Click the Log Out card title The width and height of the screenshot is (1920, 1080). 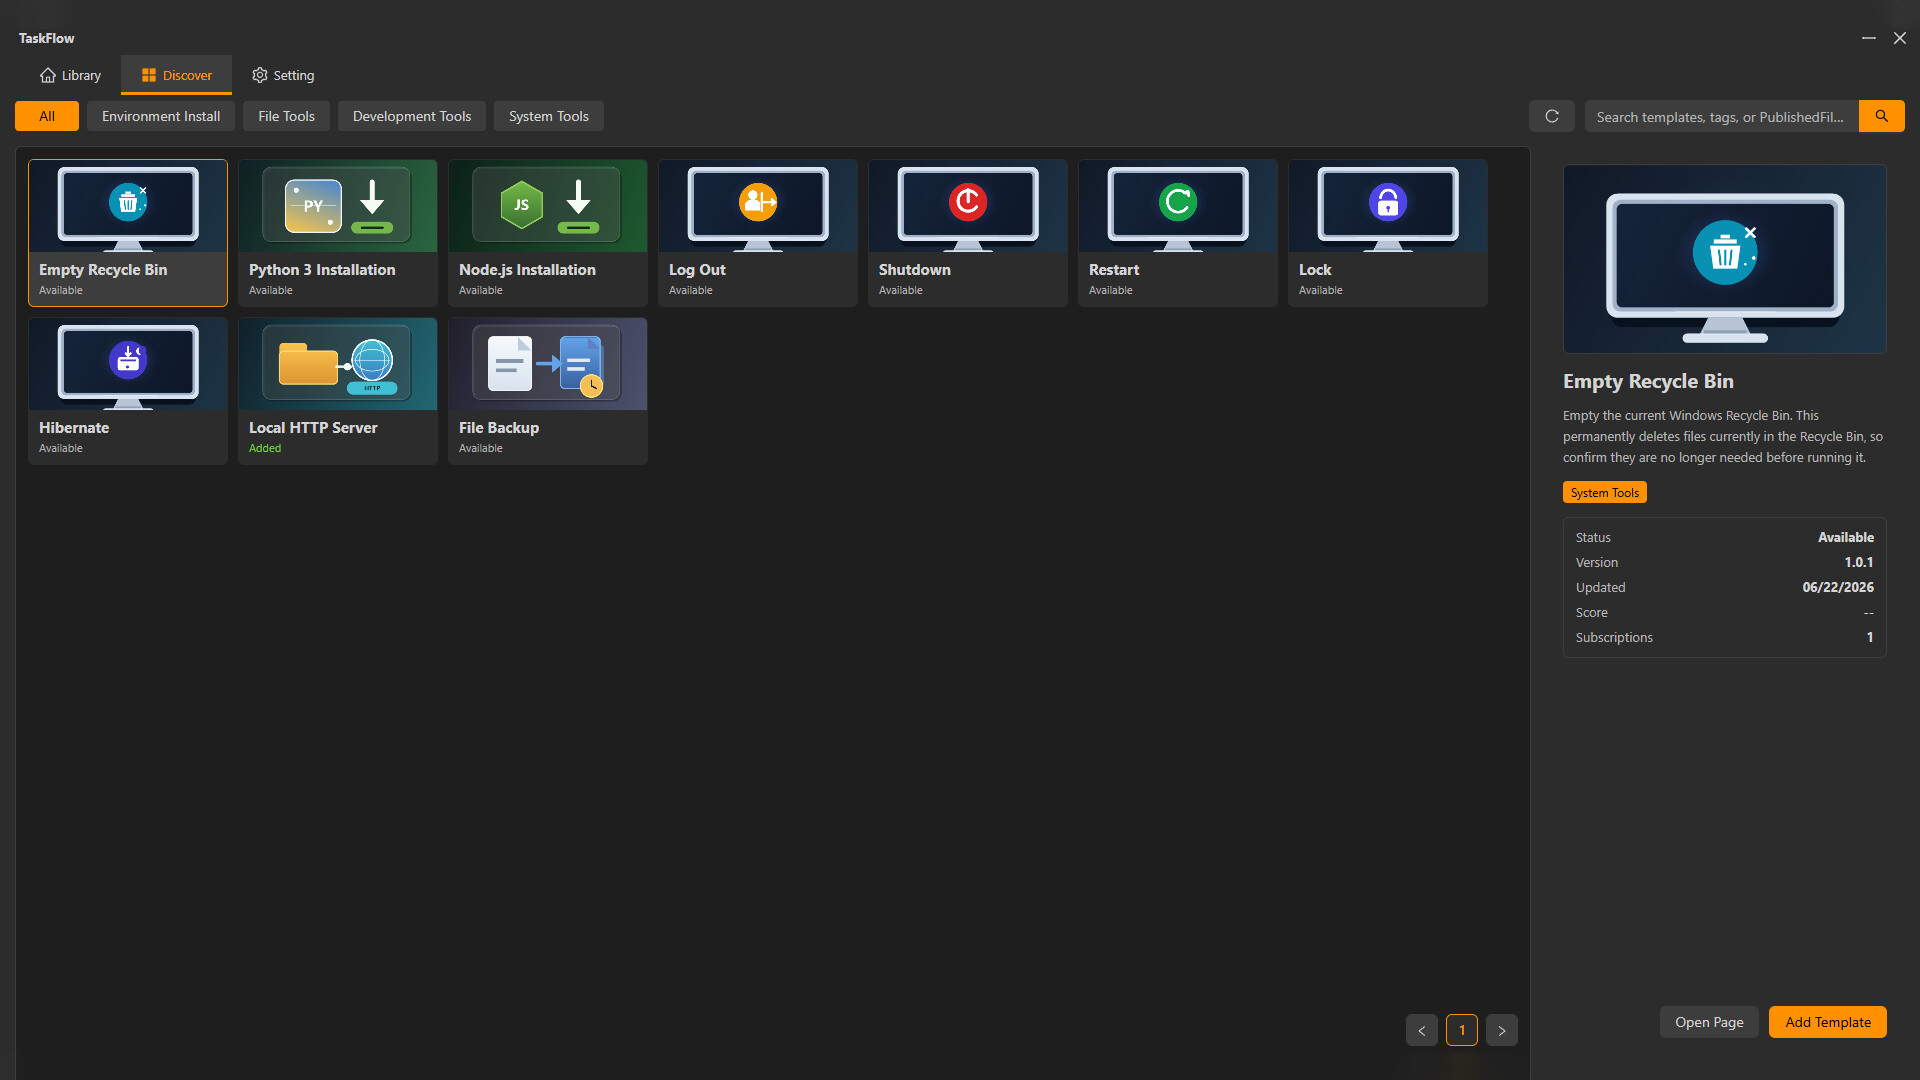[697, 270]
